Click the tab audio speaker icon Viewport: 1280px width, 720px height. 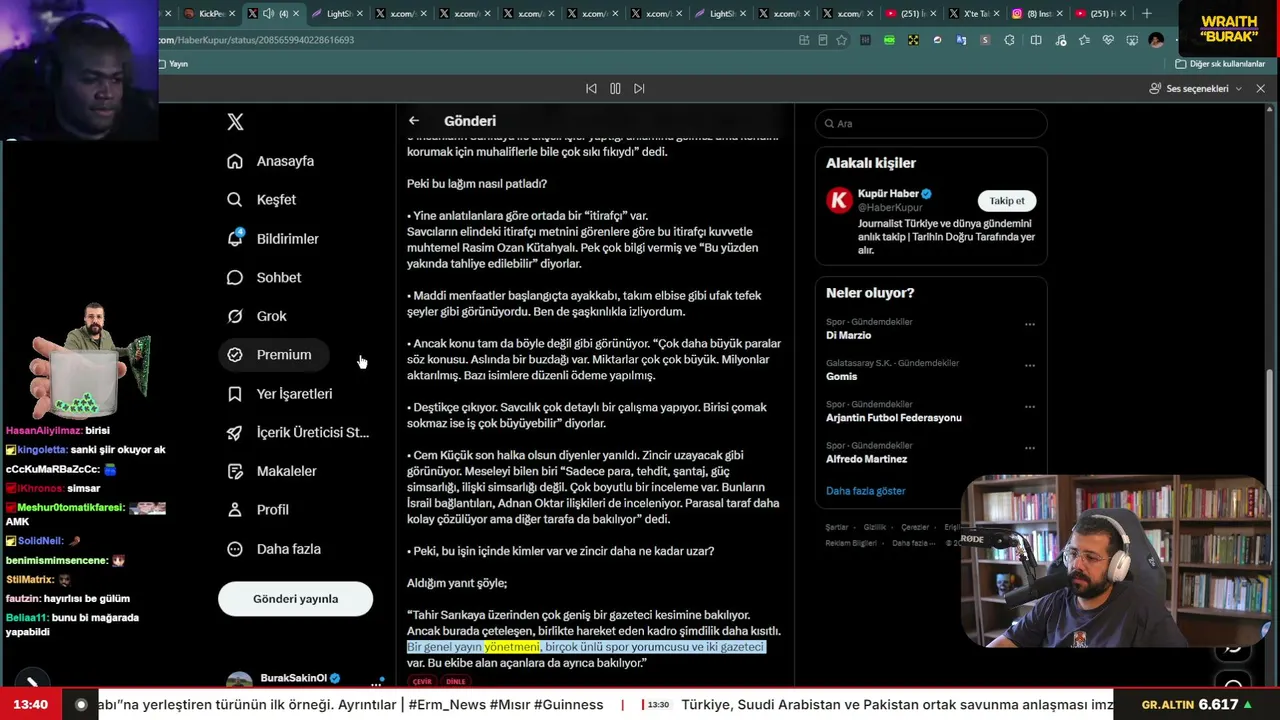tap(268, 14)
